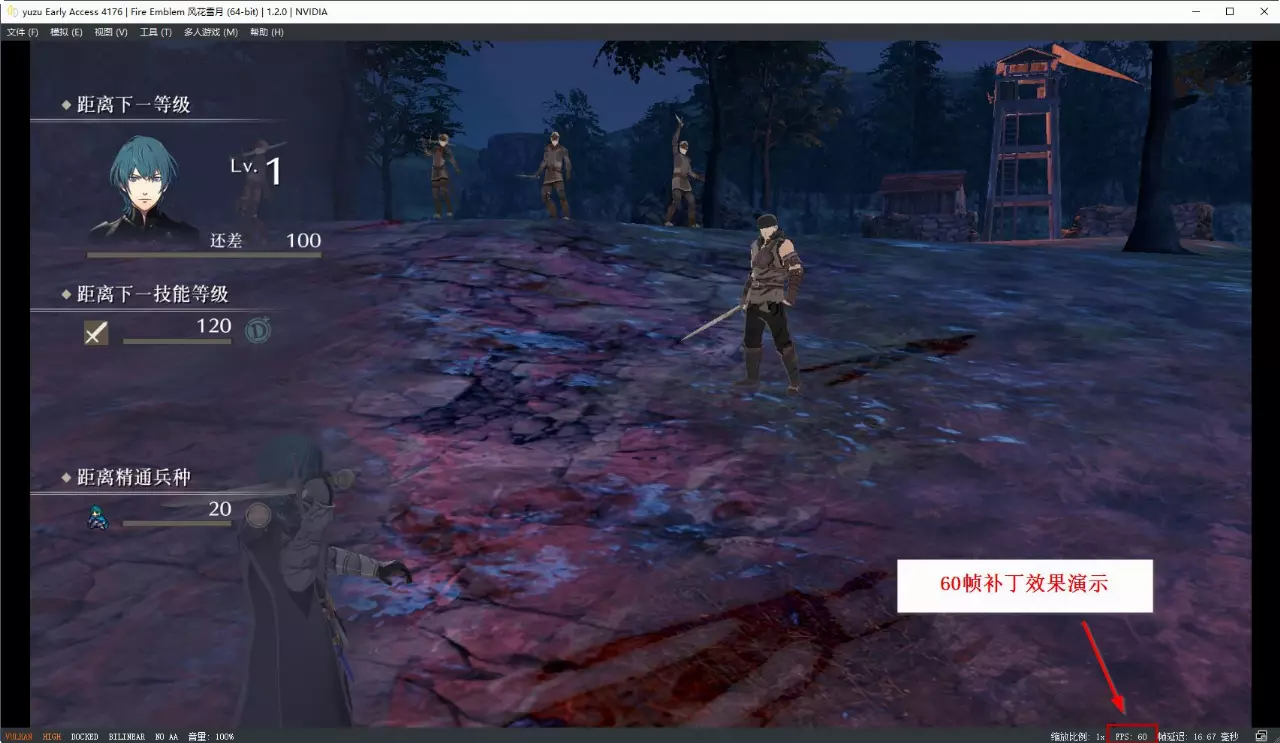Screen dimensions: 1280x743
Task: Click the multiplayer status icon in status bar
Action: [x=1262, y=736]
